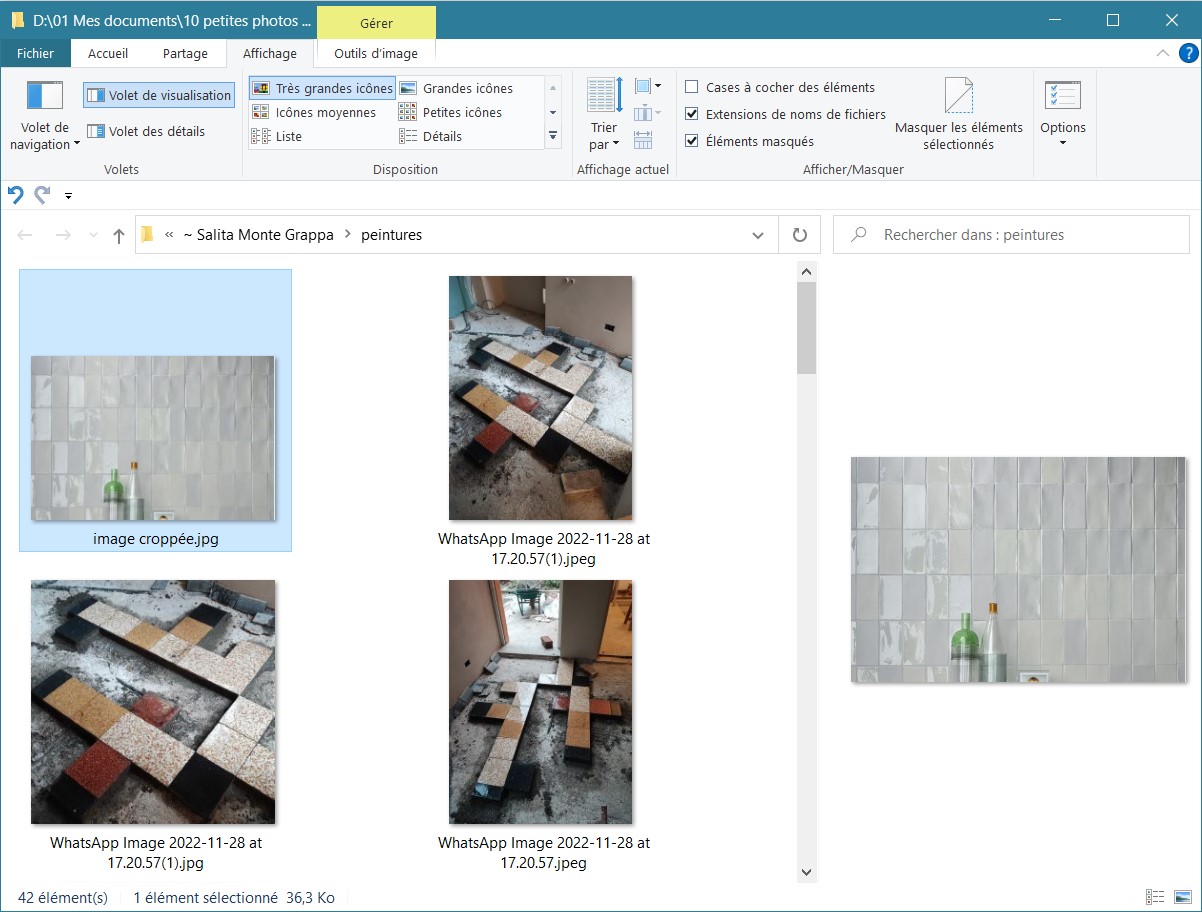Open the Fichier menu

click(35, 54)
